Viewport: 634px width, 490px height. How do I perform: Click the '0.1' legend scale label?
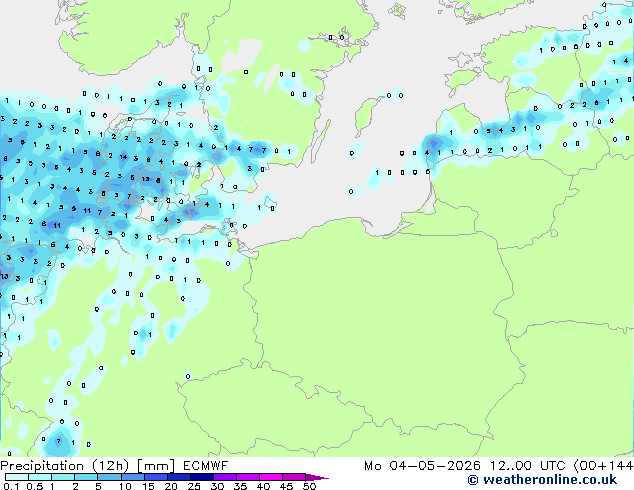point(11,486)
